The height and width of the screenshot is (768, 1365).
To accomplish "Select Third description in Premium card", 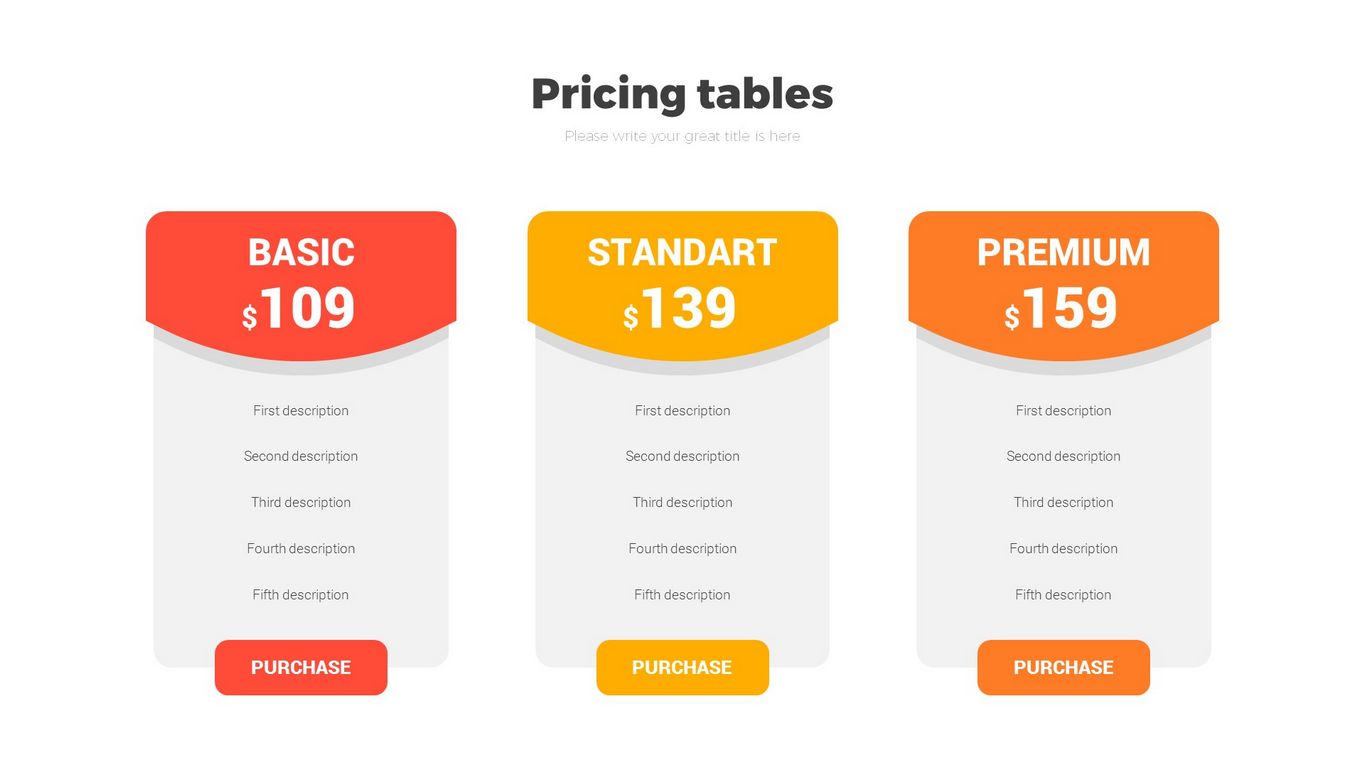I will (1063, 502).
